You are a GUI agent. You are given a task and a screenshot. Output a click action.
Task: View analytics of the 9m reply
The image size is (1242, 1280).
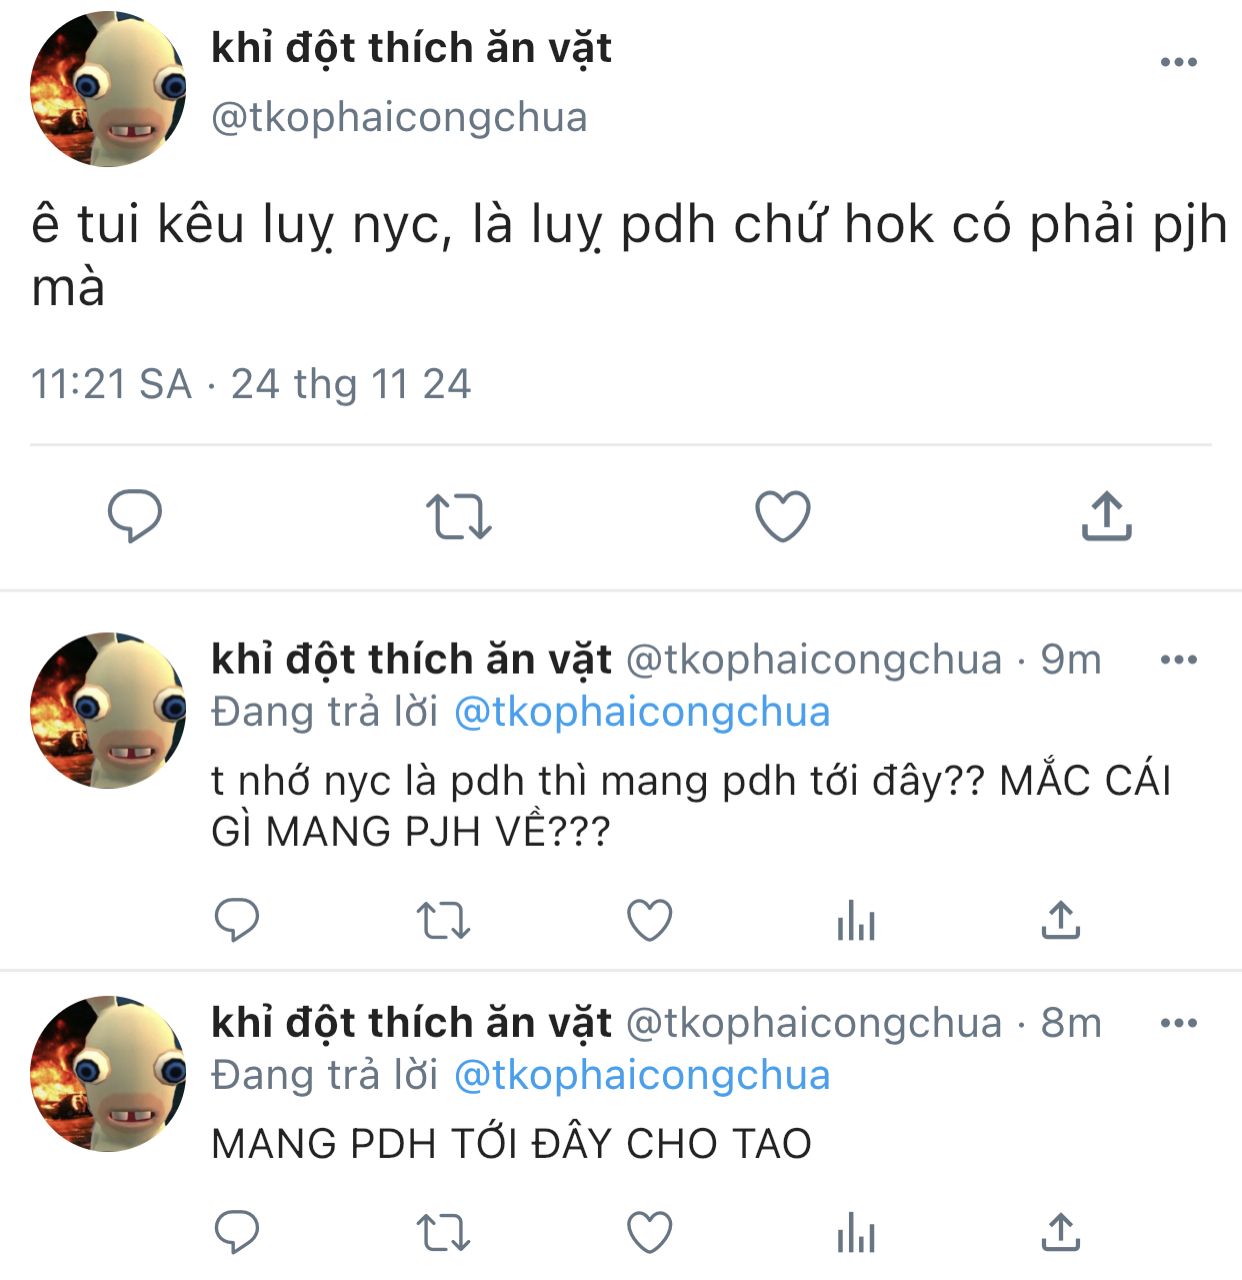[856, 920]
